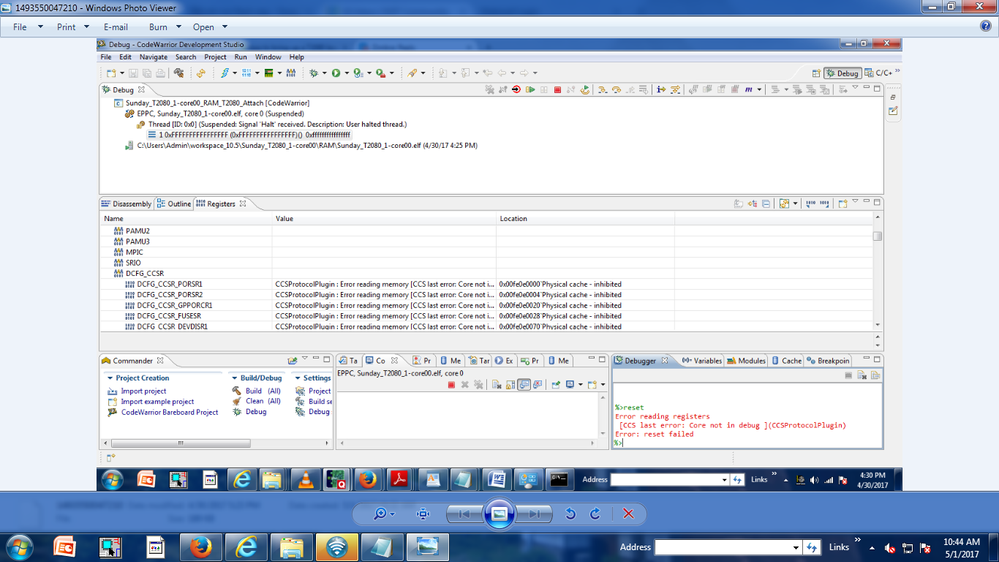Viewport: 999px width, 562px height.
Task: Open the dropdown arrow beside the Debug launch icon
Action: click(324, 73)
